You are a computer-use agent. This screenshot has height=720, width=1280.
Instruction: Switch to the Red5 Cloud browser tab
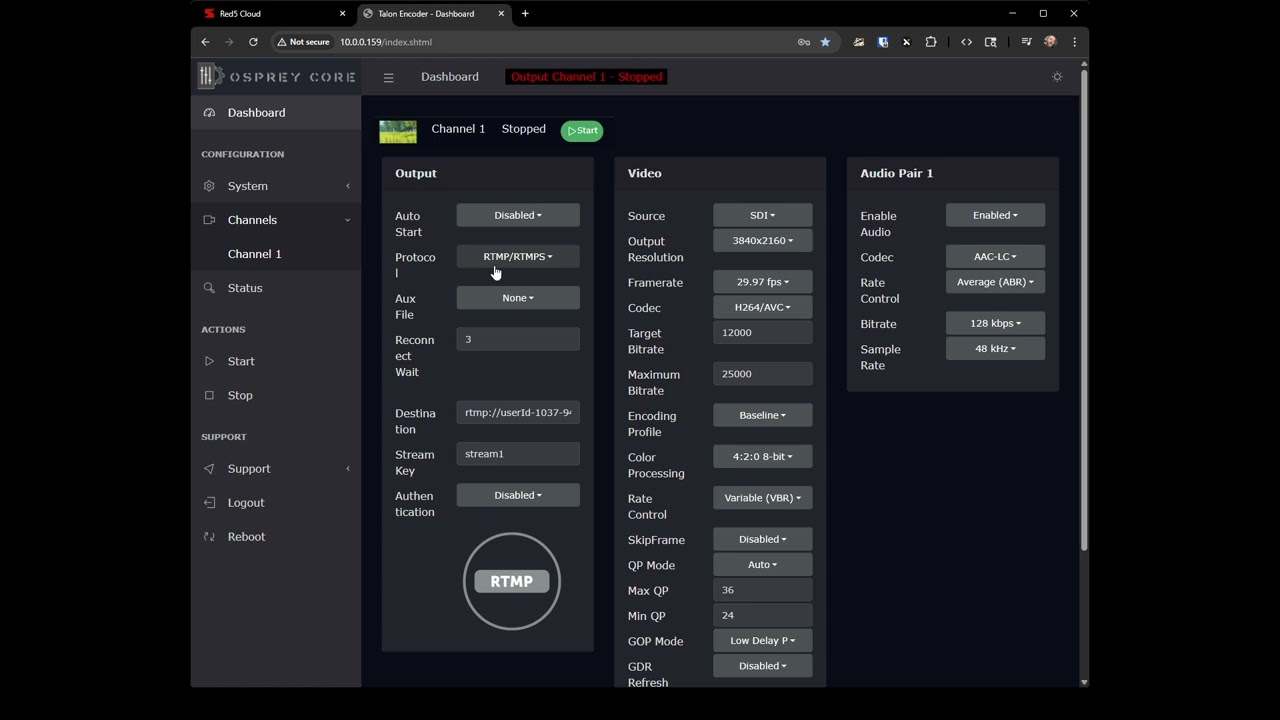point(275,14)
